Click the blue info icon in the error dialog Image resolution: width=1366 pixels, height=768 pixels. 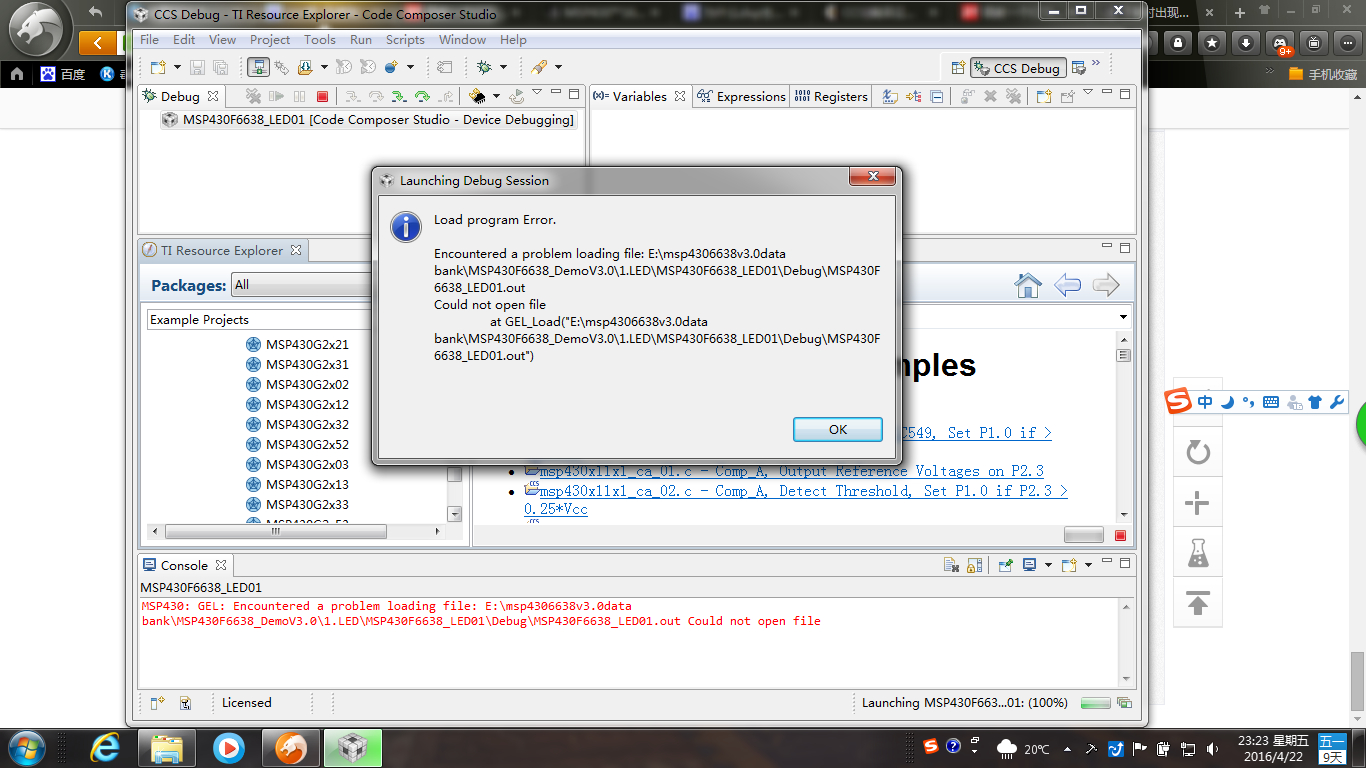pos(405,226)
